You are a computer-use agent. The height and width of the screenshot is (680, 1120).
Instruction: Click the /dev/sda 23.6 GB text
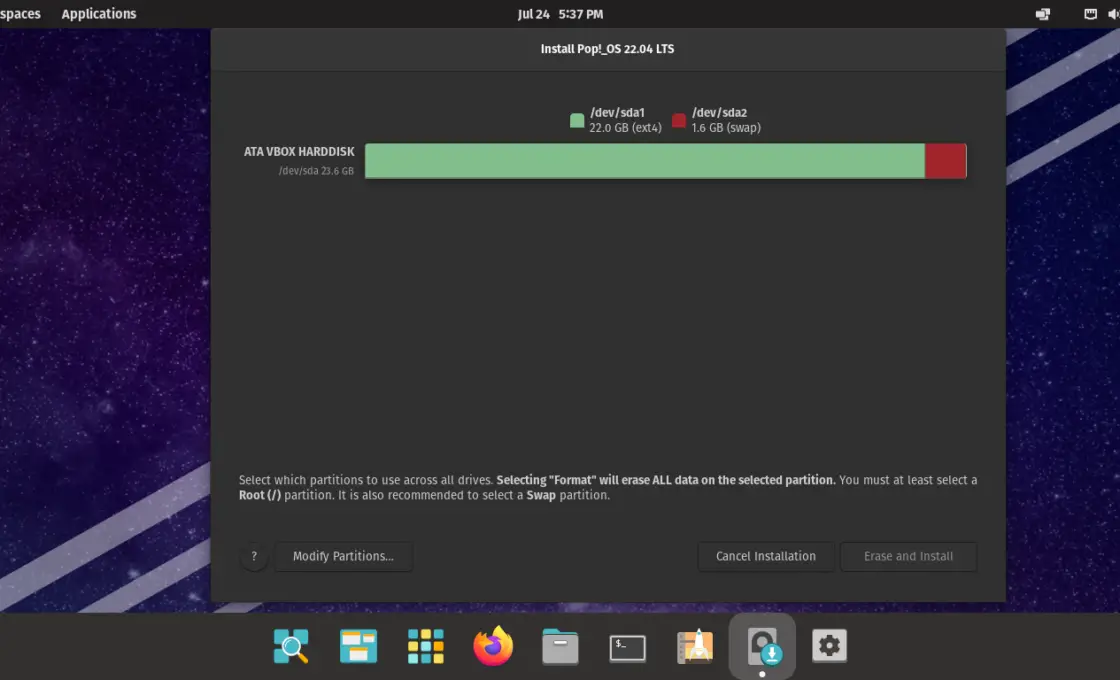pyautogui.click(x=316, y=171)
